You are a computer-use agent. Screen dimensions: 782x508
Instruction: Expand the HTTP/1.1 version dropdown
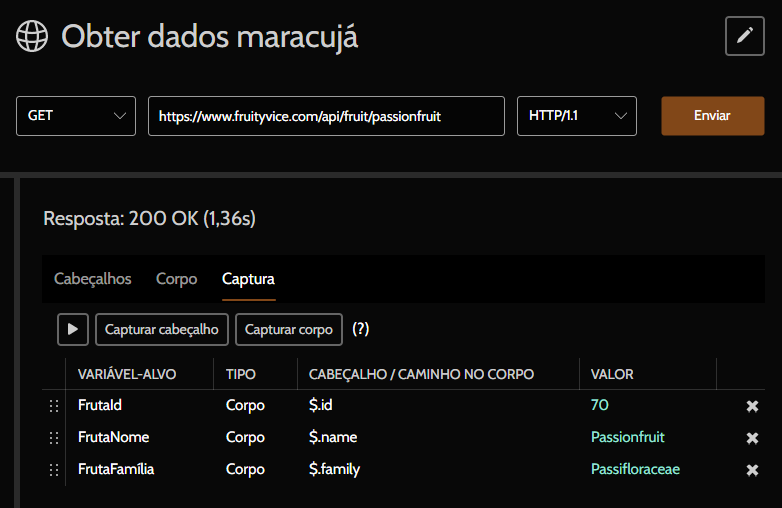[576, 116]
